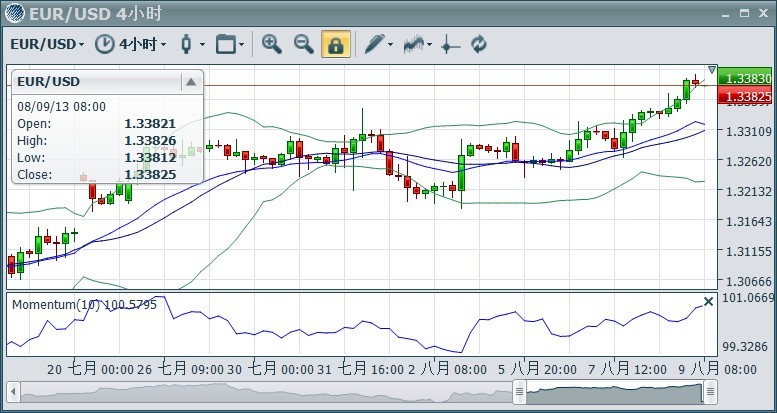Open the indicators icon

pos(413,45)
